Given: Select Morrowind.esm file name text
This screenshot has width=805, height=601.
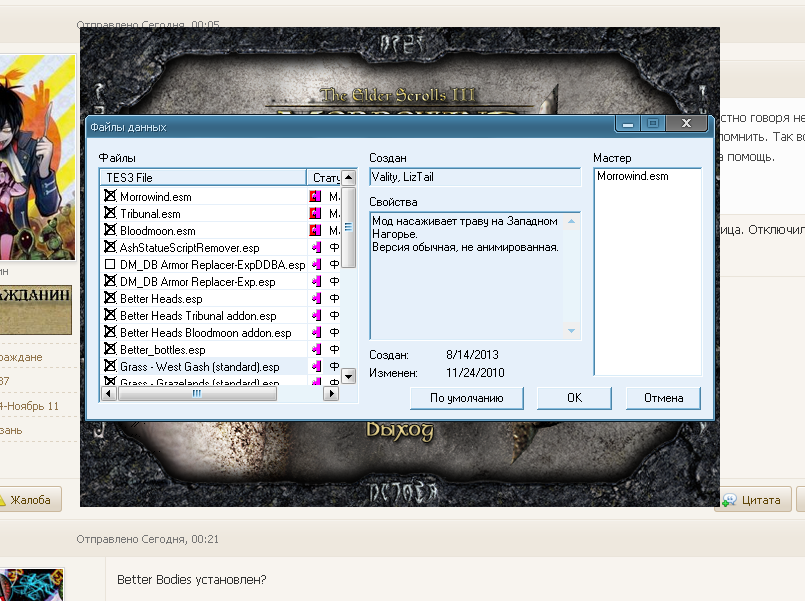Looking at the screenshot, I should [x=156, y=197].
